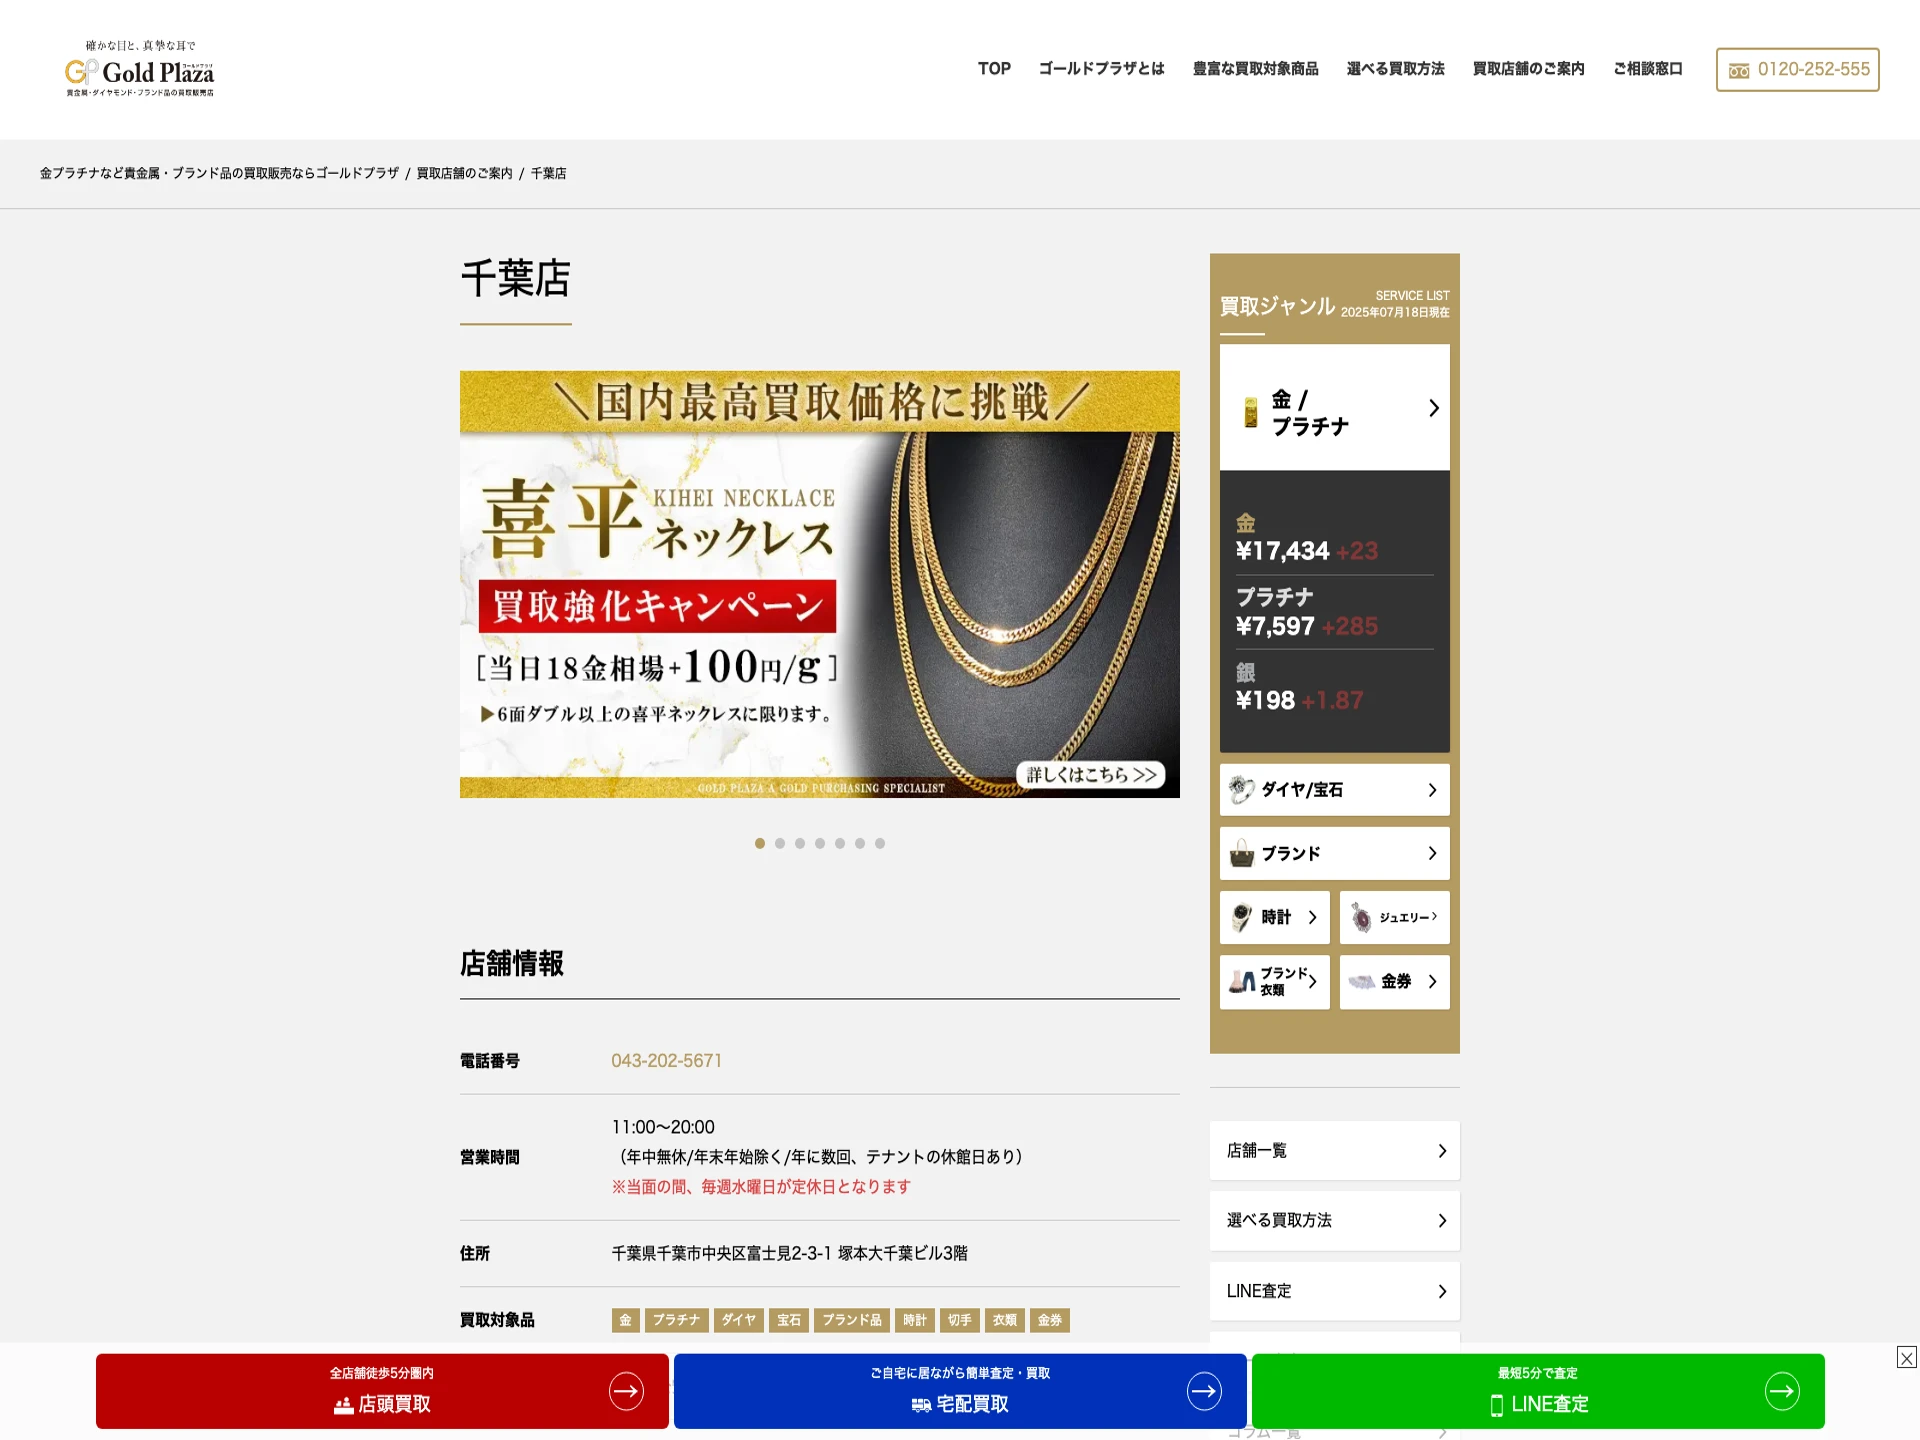This screenshot has width=1920, height=1440.
Task: Select the third carousel dot
Action: (800, 843)
